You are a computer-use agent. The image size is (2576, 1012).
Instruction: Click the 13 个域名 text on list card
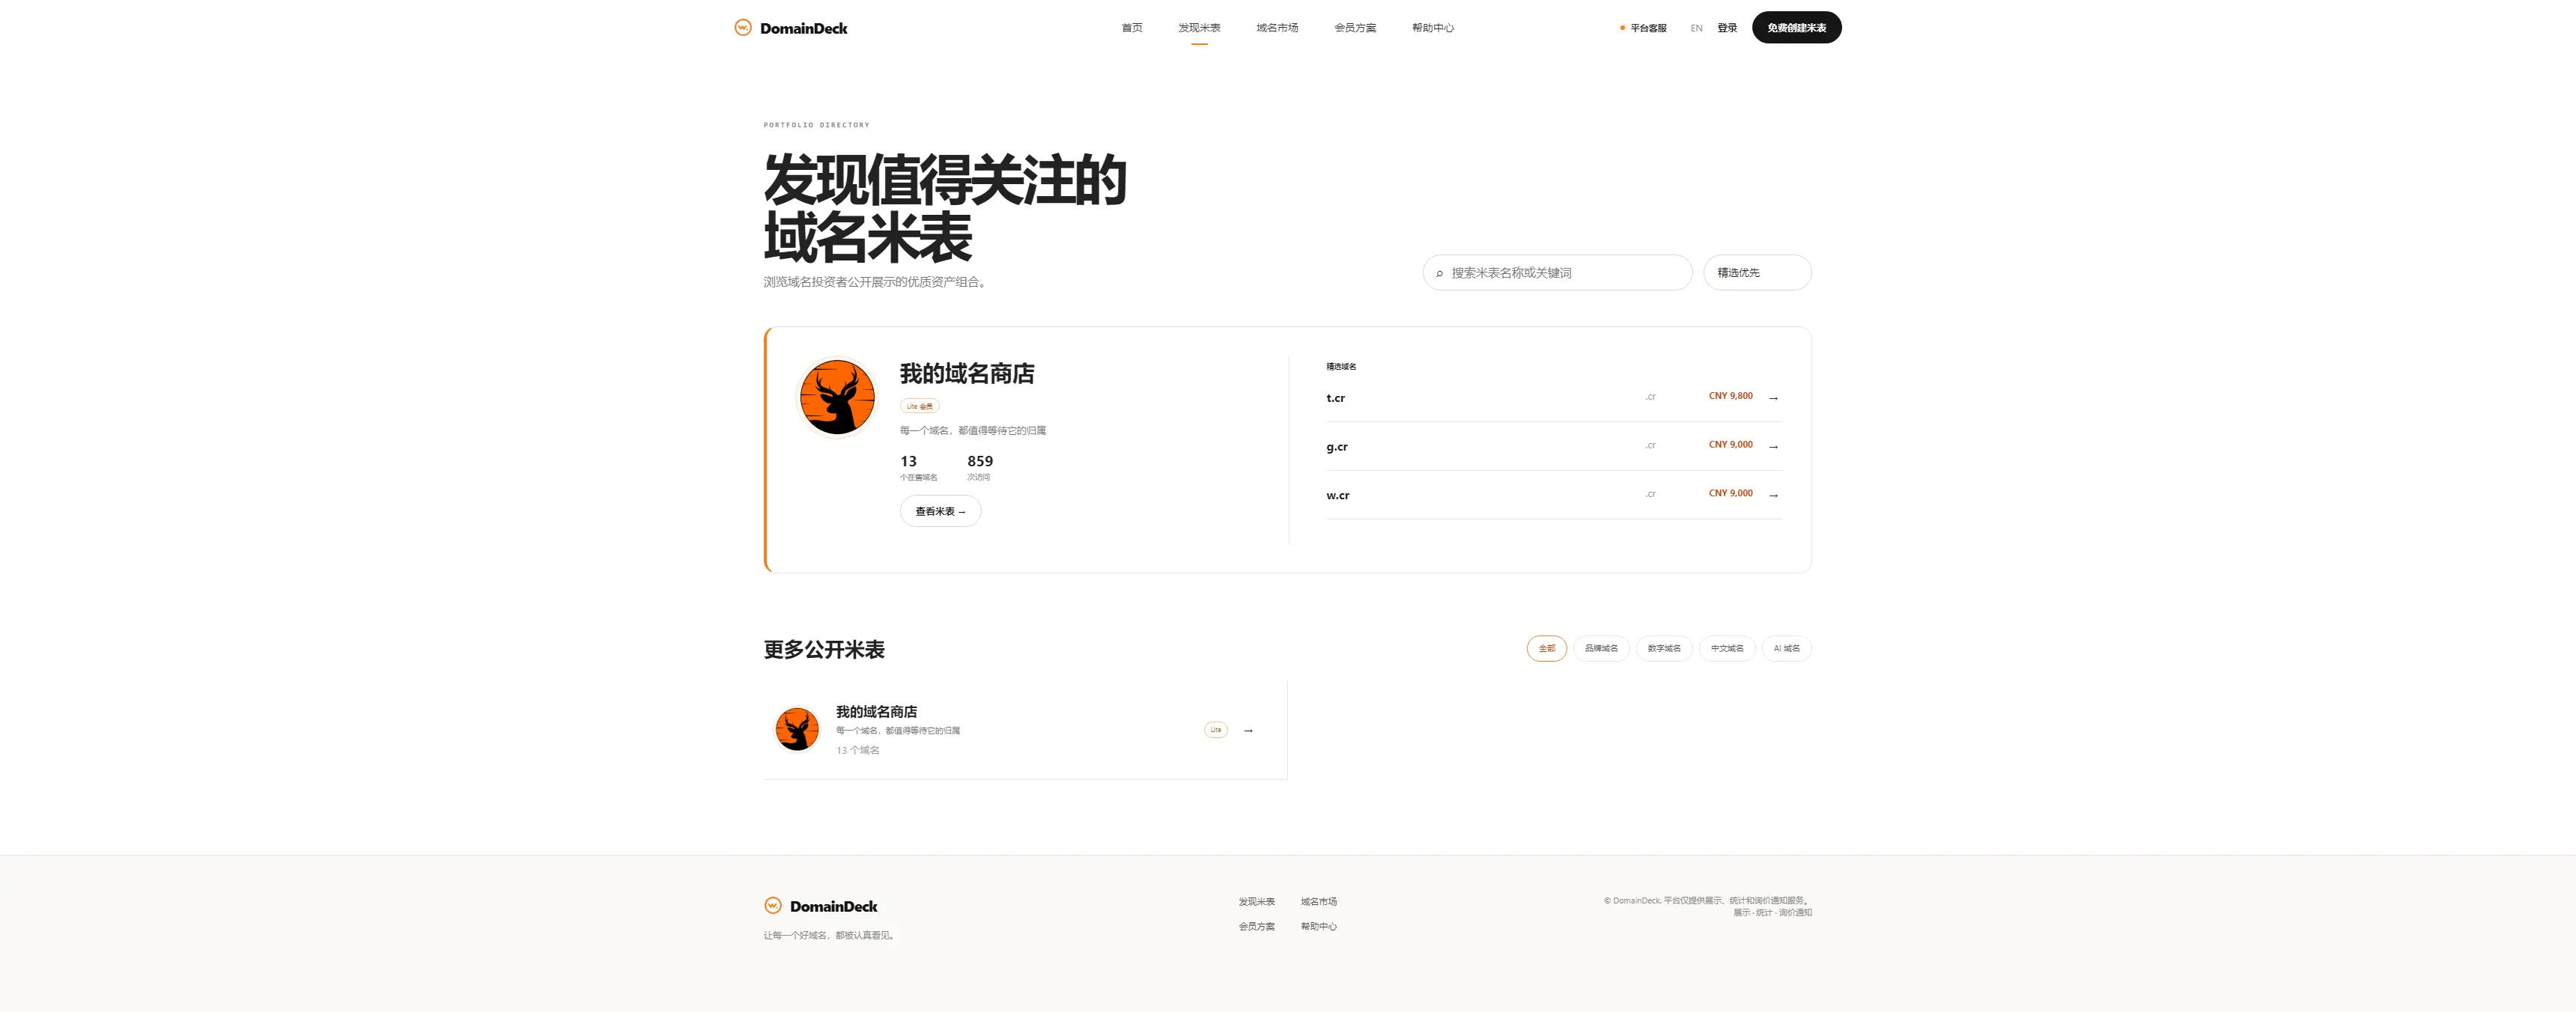tap(858, 750)
